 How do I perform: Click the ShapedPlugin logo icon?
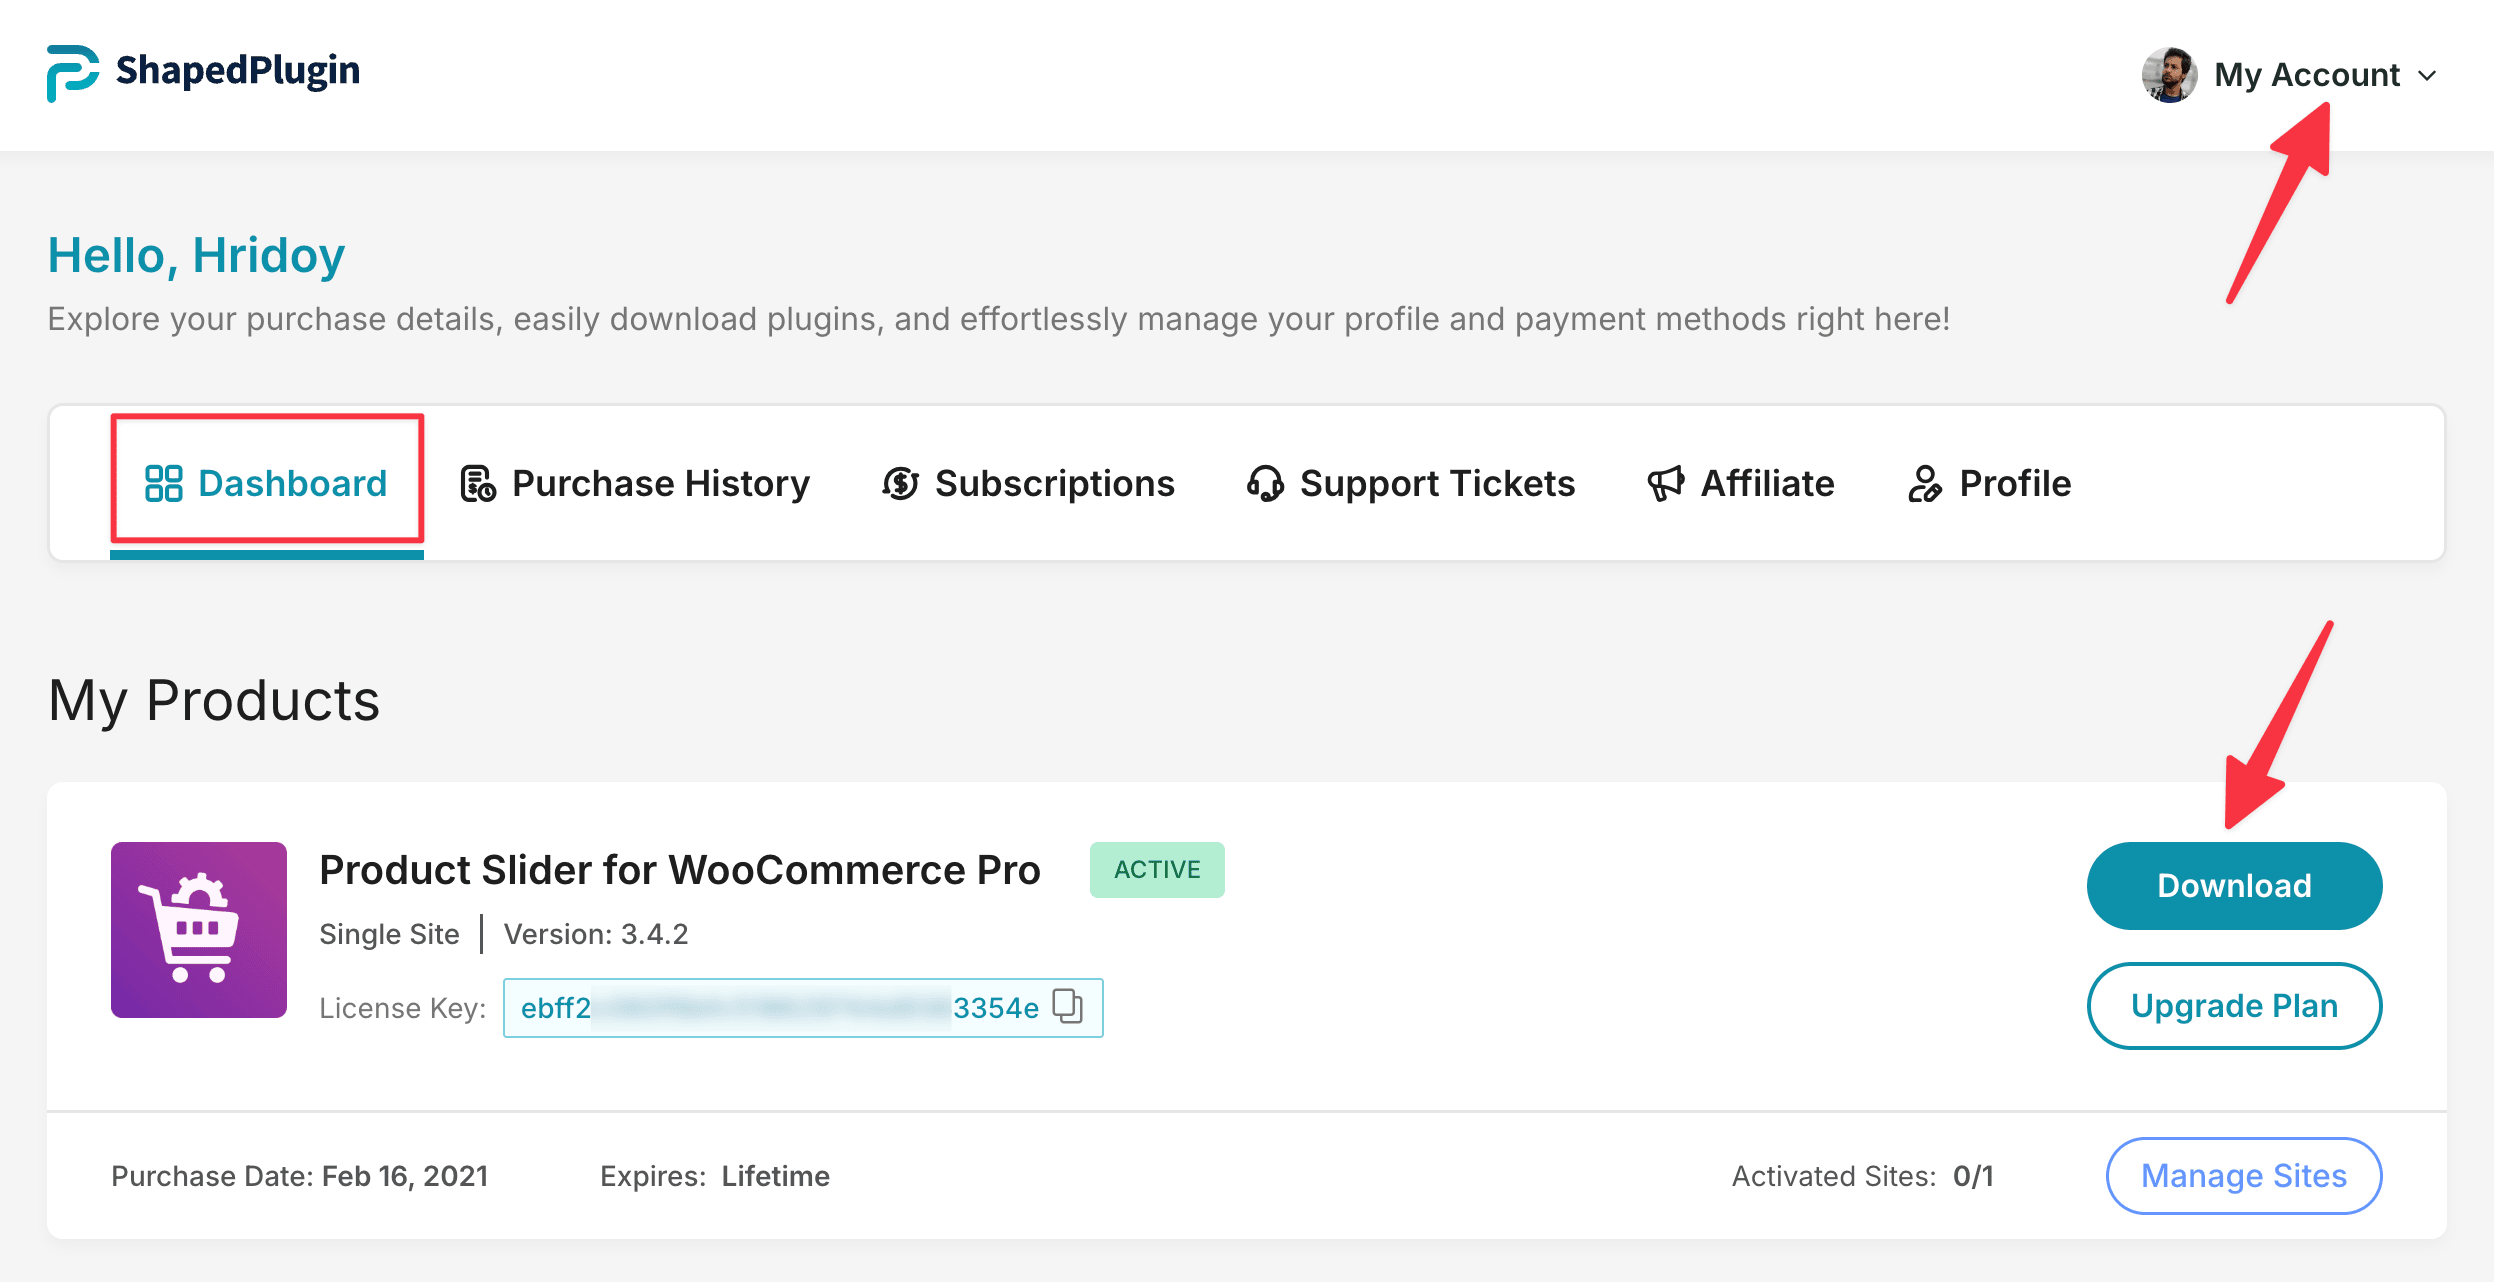click(72, 72)
